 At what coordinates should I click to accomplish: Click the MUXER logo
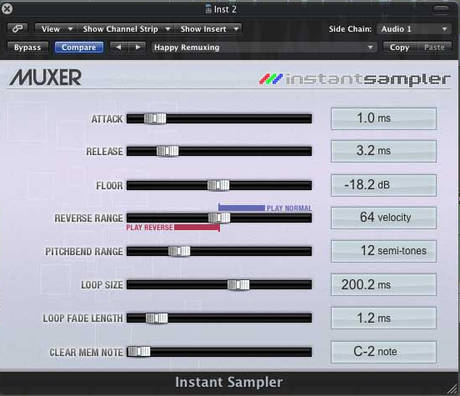click(45, 77)
